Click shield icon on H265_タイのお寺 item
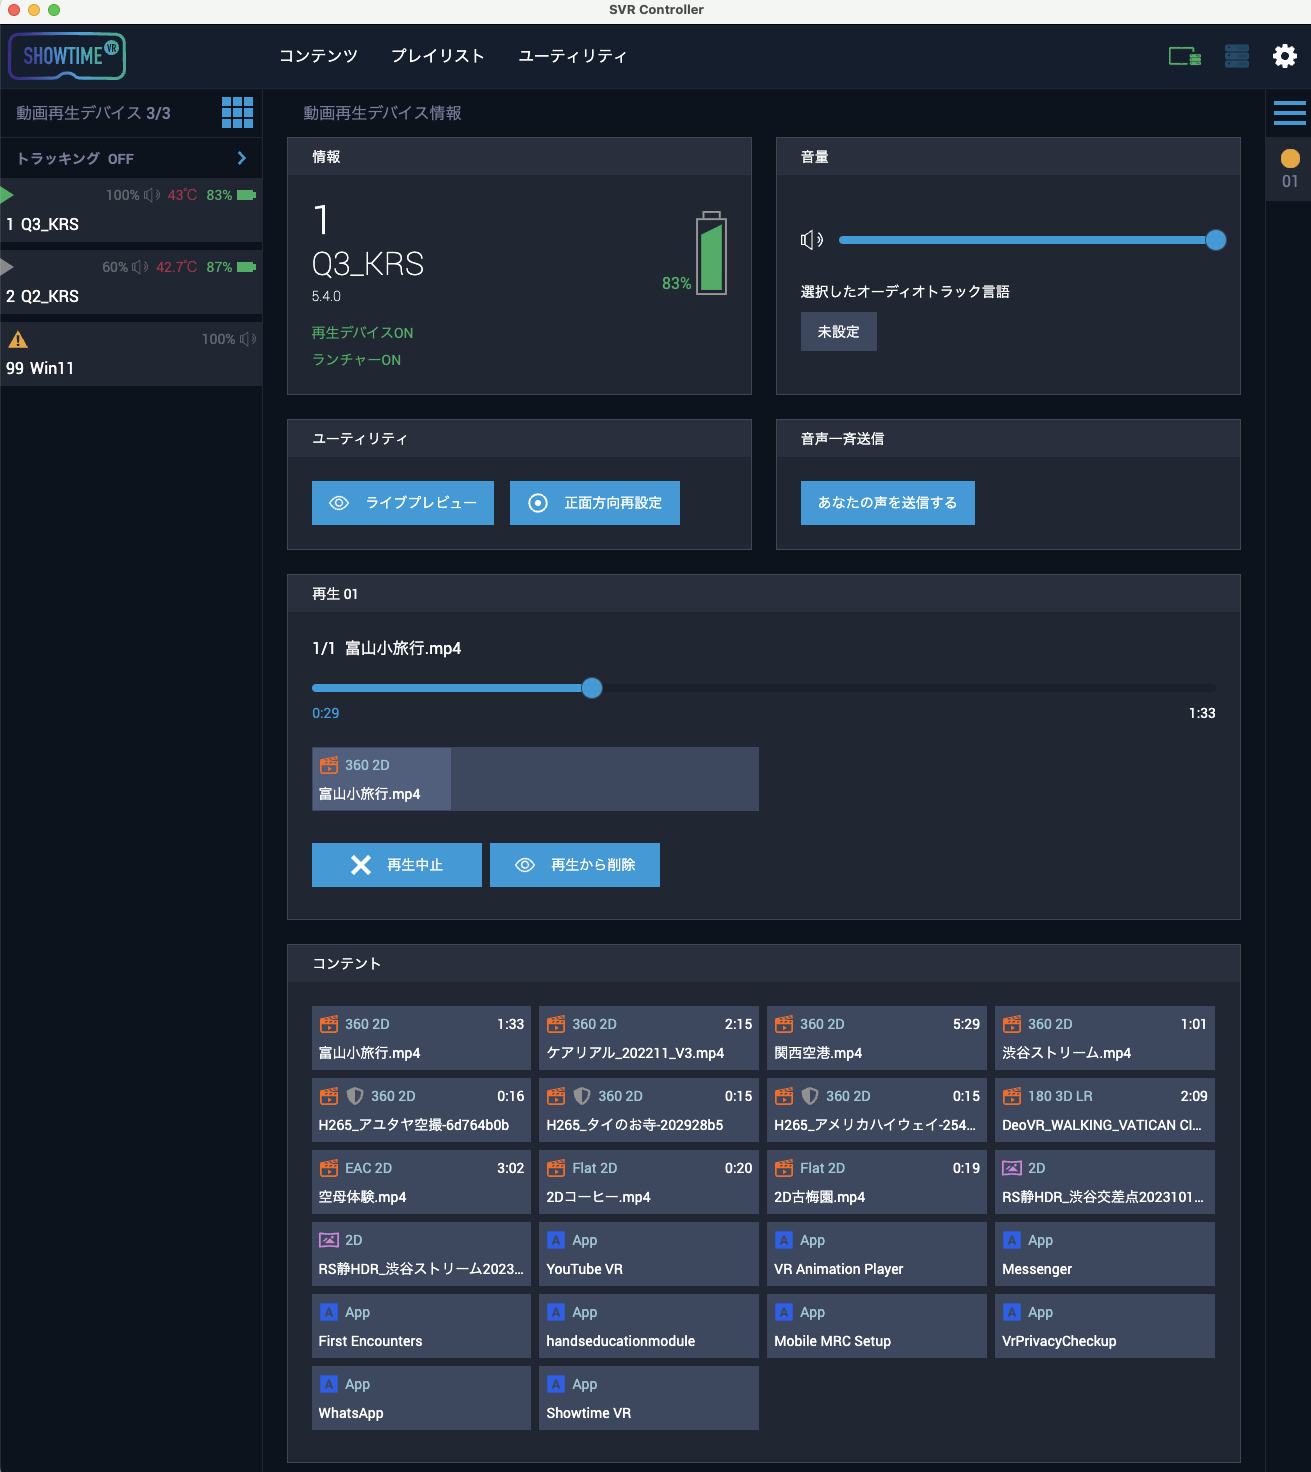The height and width of the screenshot is (1472, 1311). tap(582, 1096)
